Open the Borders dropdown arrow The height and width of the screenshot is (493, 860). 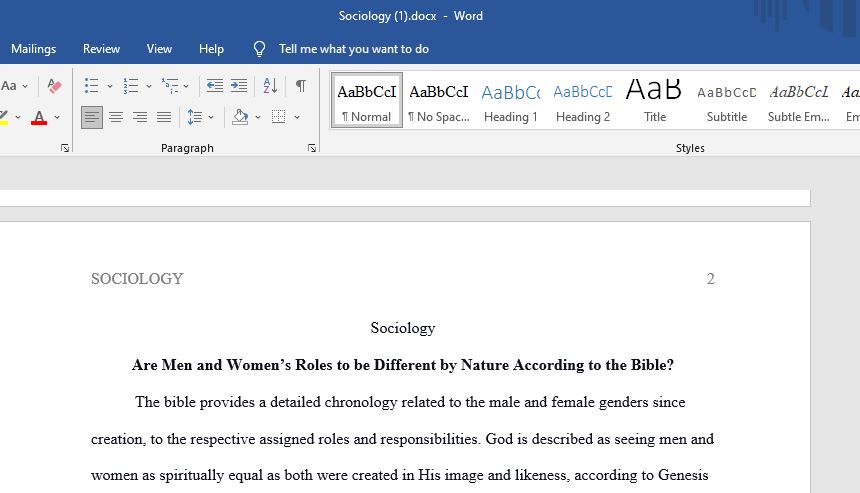(297, 117)
